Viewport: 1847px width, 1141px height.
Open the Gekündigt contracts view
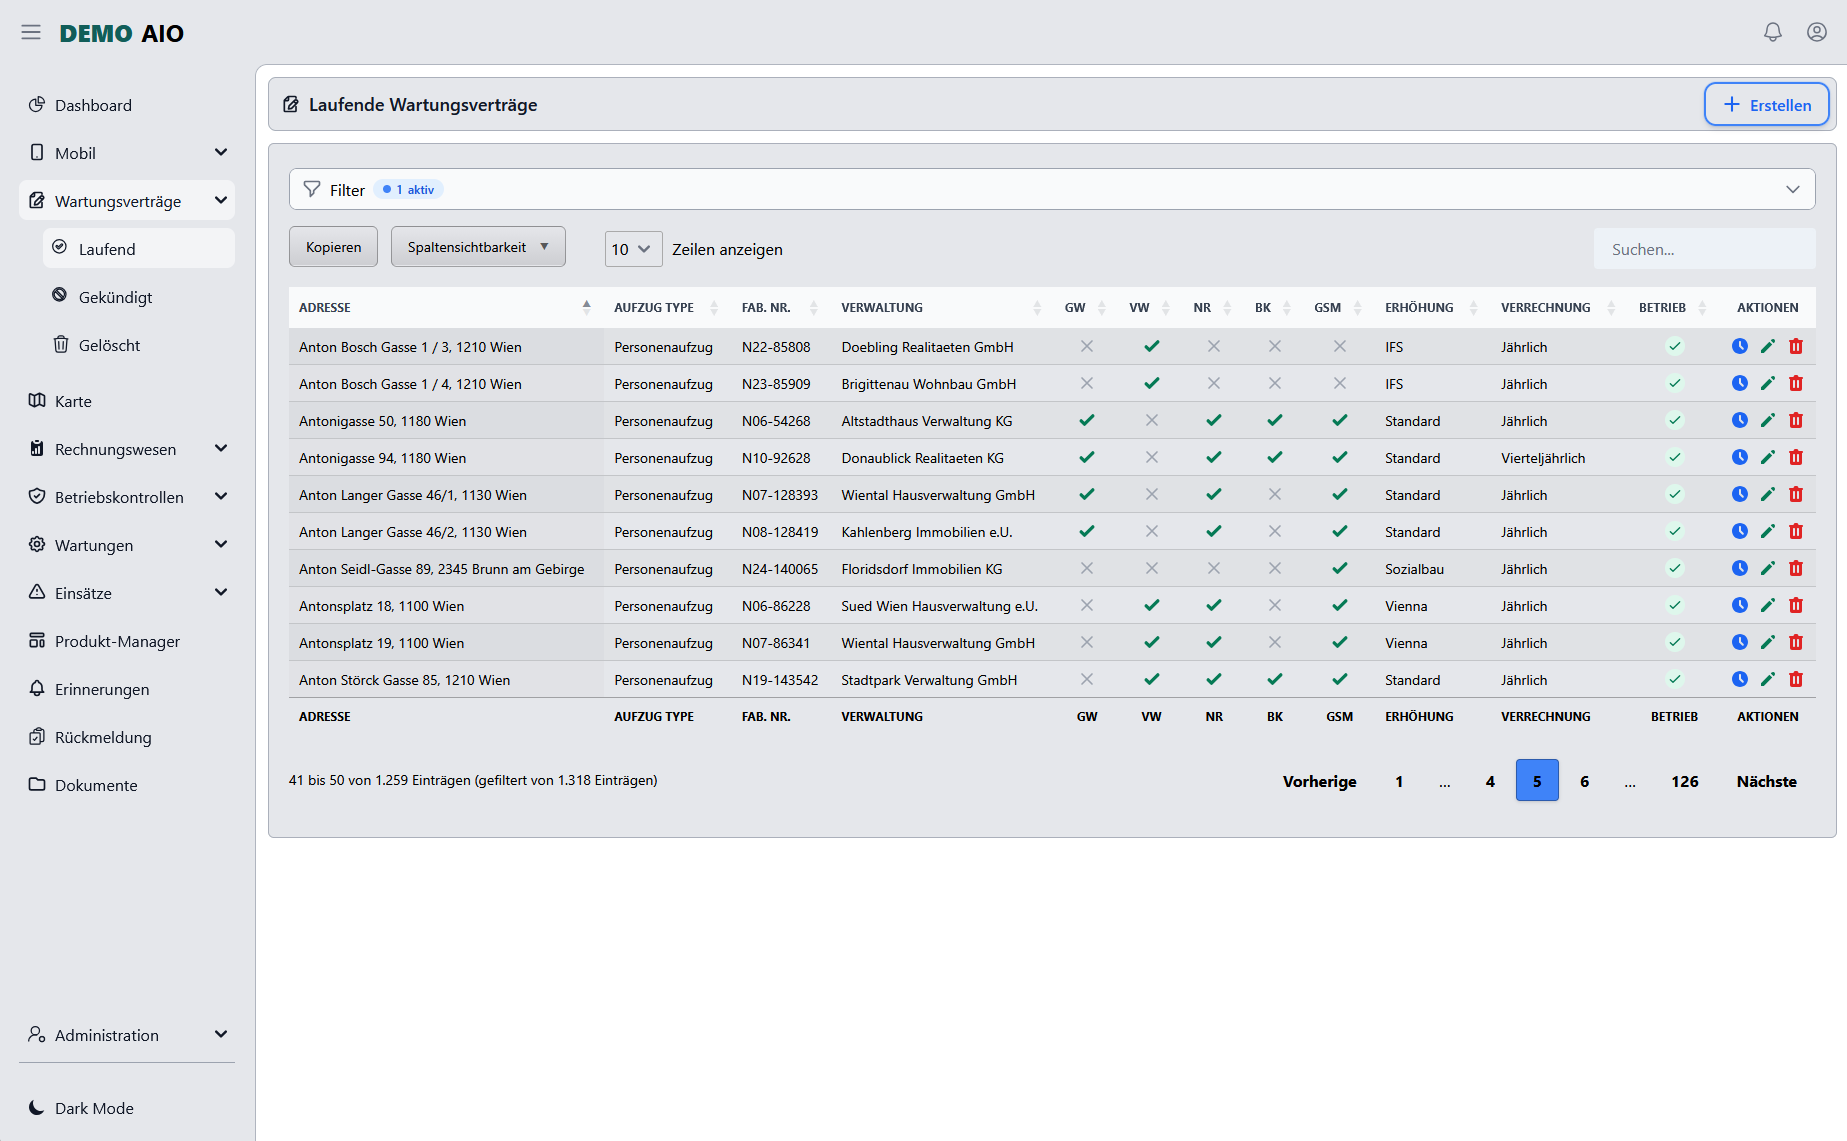[x=139, y=297]
